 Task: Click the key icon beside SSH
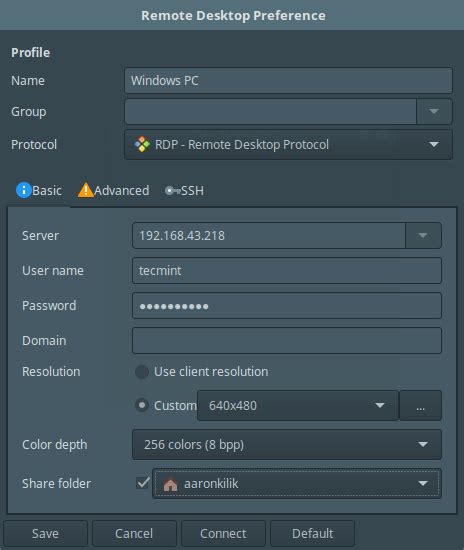[172, 190]
